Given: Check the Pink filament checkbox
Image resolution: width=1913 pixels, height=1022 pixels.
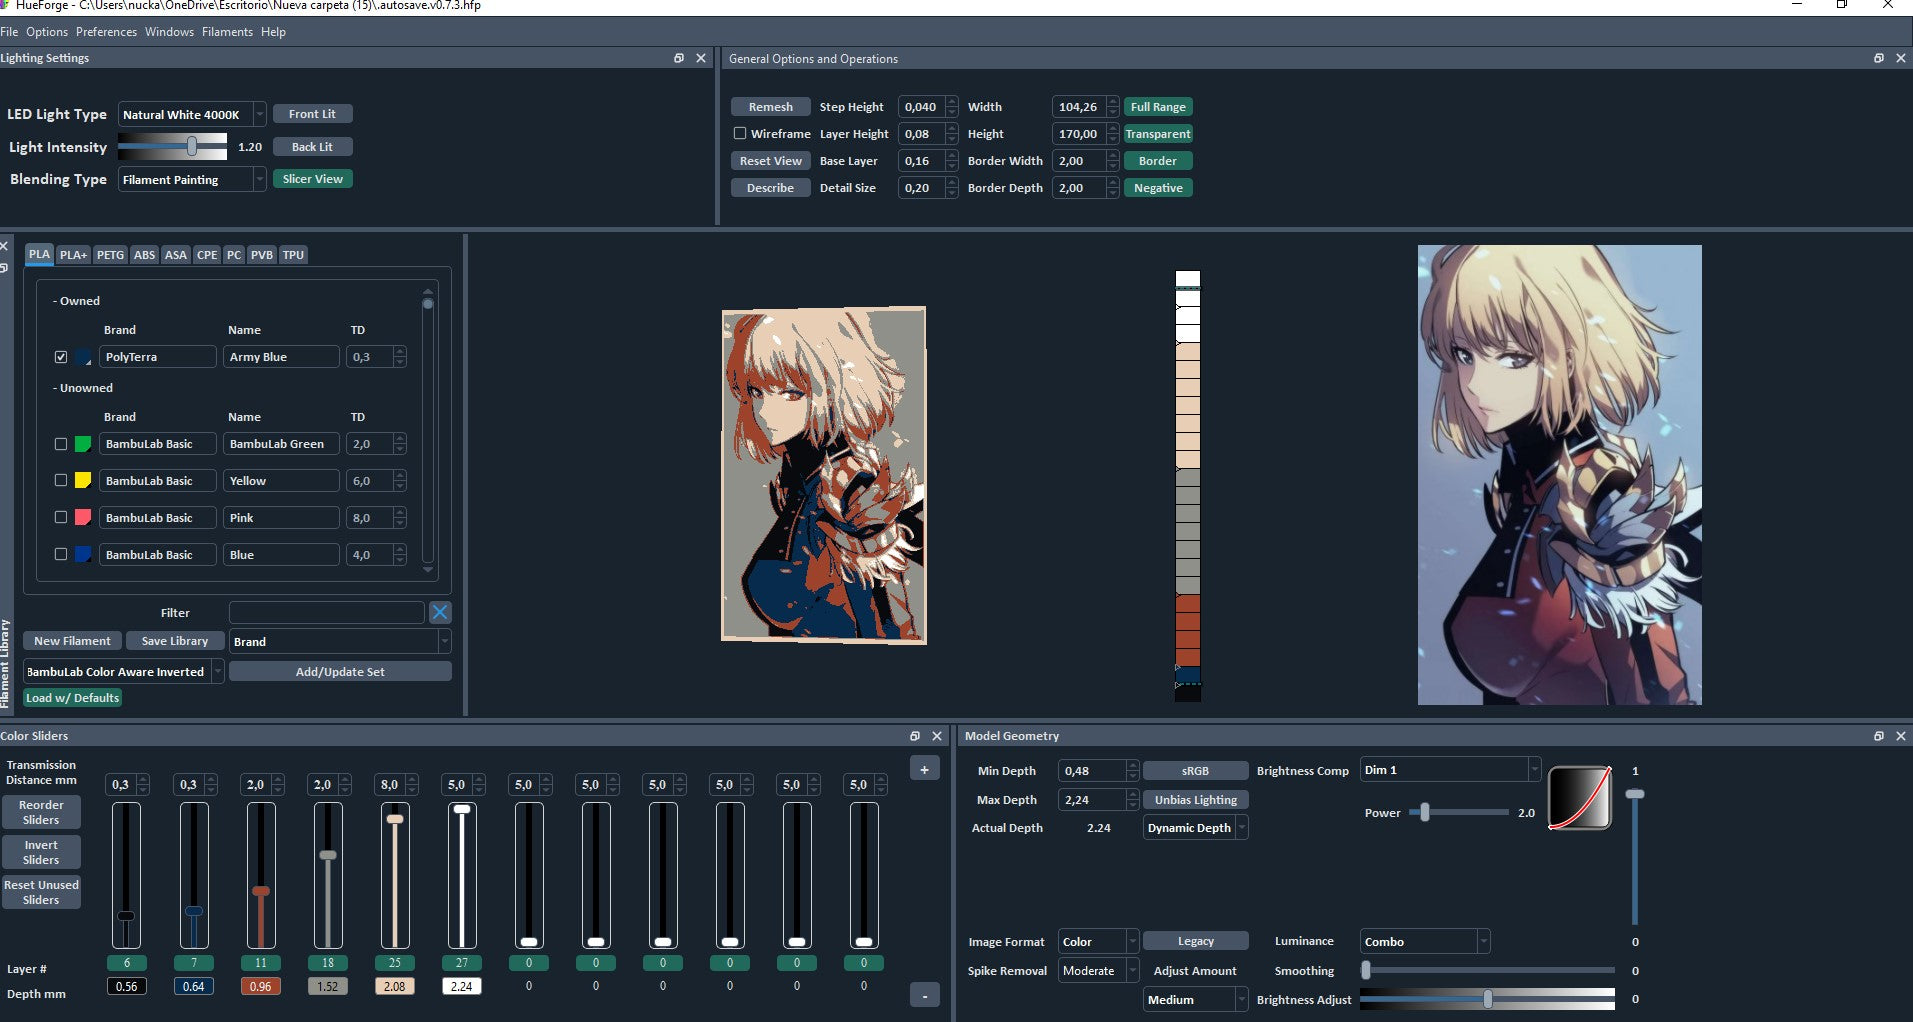Looking at the screenshot, I should [61, 518].
